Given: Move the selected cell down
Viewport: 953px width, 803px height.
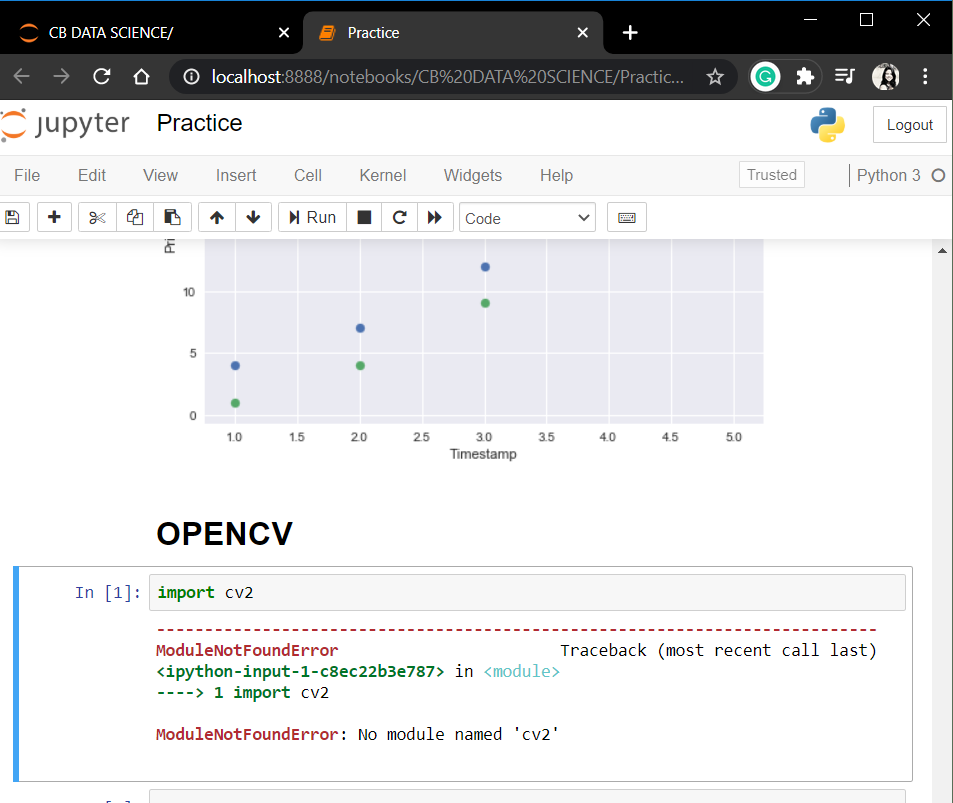Looking at the screenshot, I should coord(254,217).
